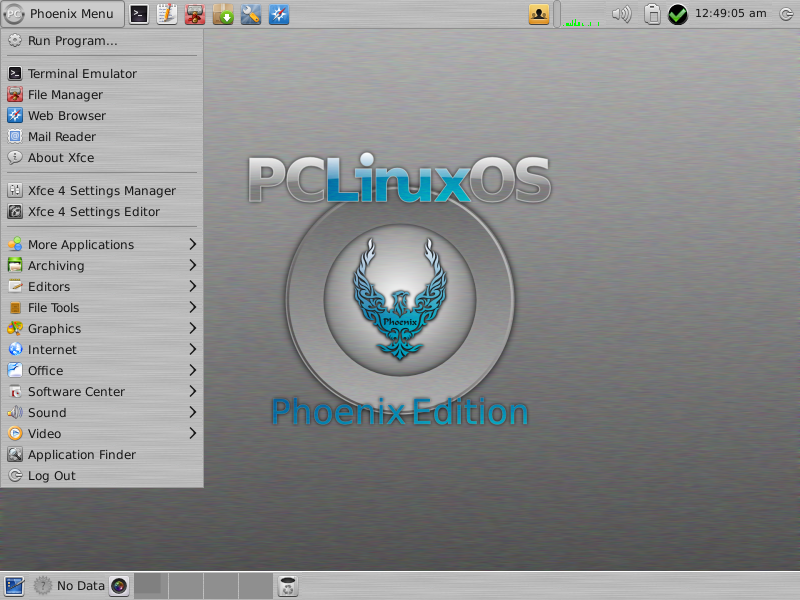Expand Office submenu arrow

(192, 370)
